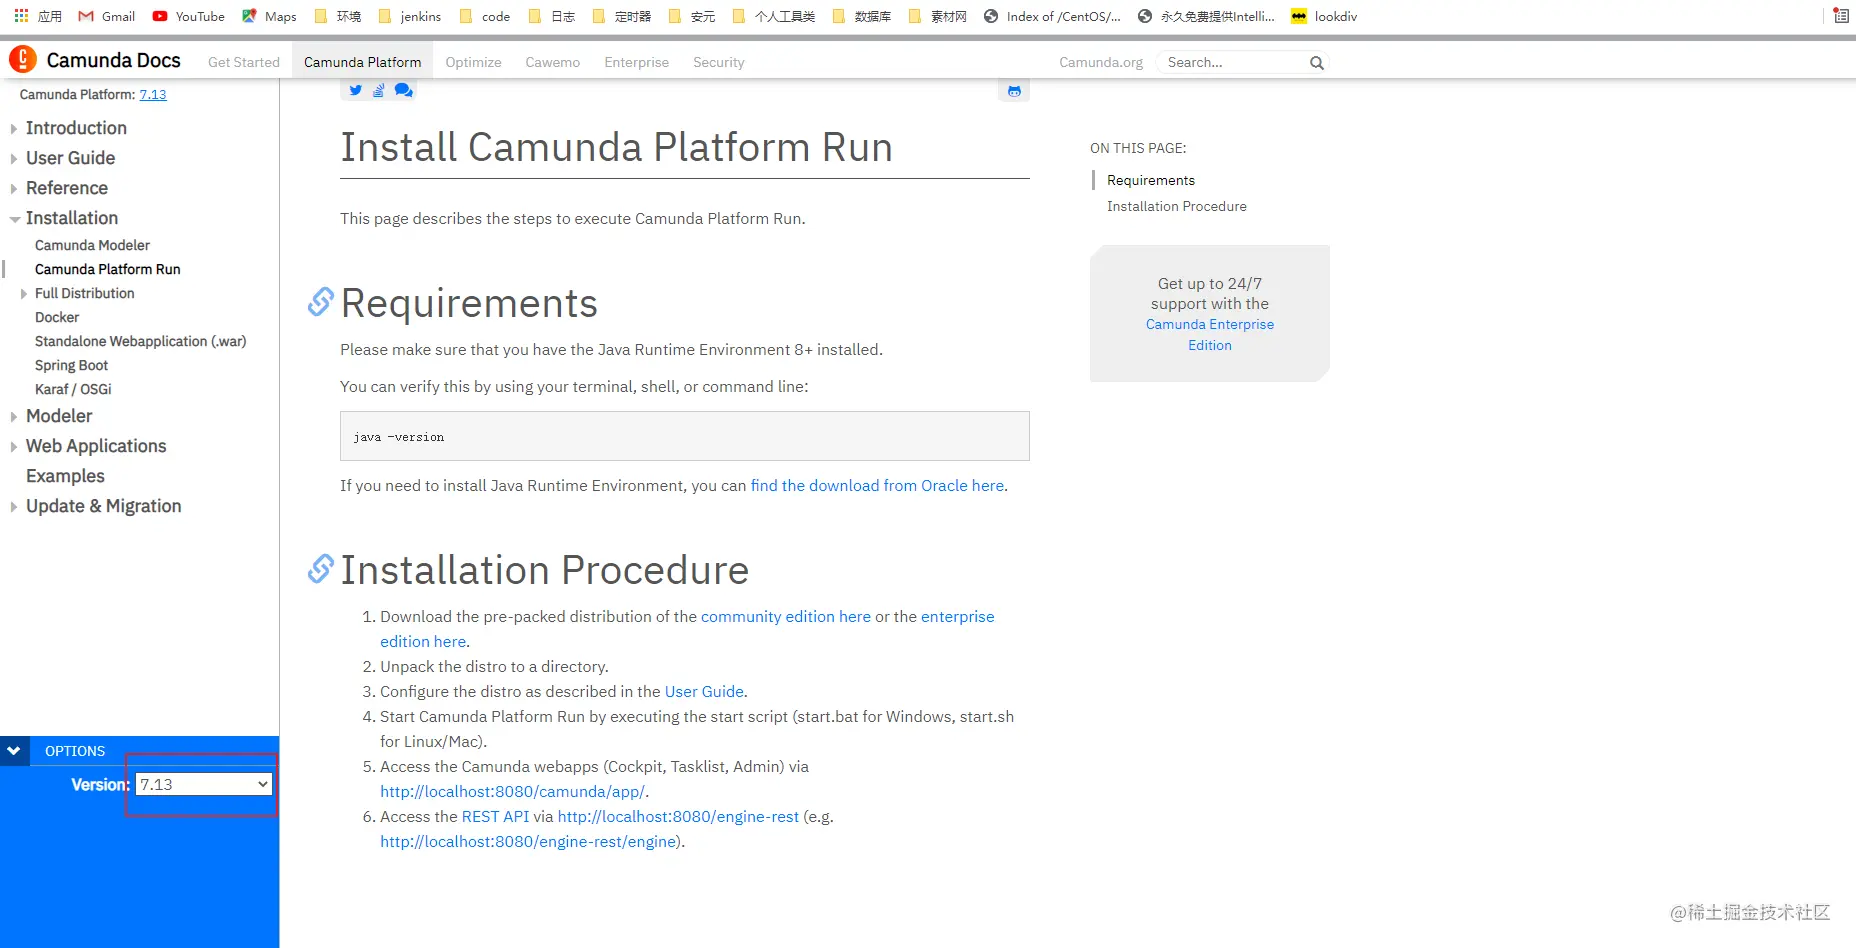The image size is (1856, 948).
Task: Open the 个人工具类 bookmark folder
Action: (774, 16)
